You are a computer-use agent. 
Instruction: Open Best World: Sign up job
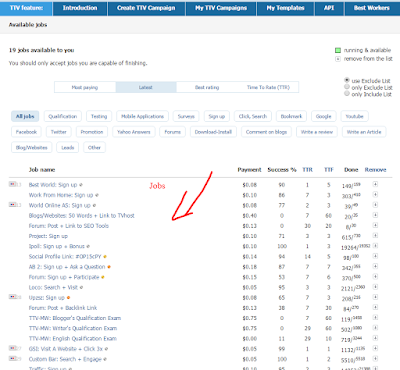[53, 185]
